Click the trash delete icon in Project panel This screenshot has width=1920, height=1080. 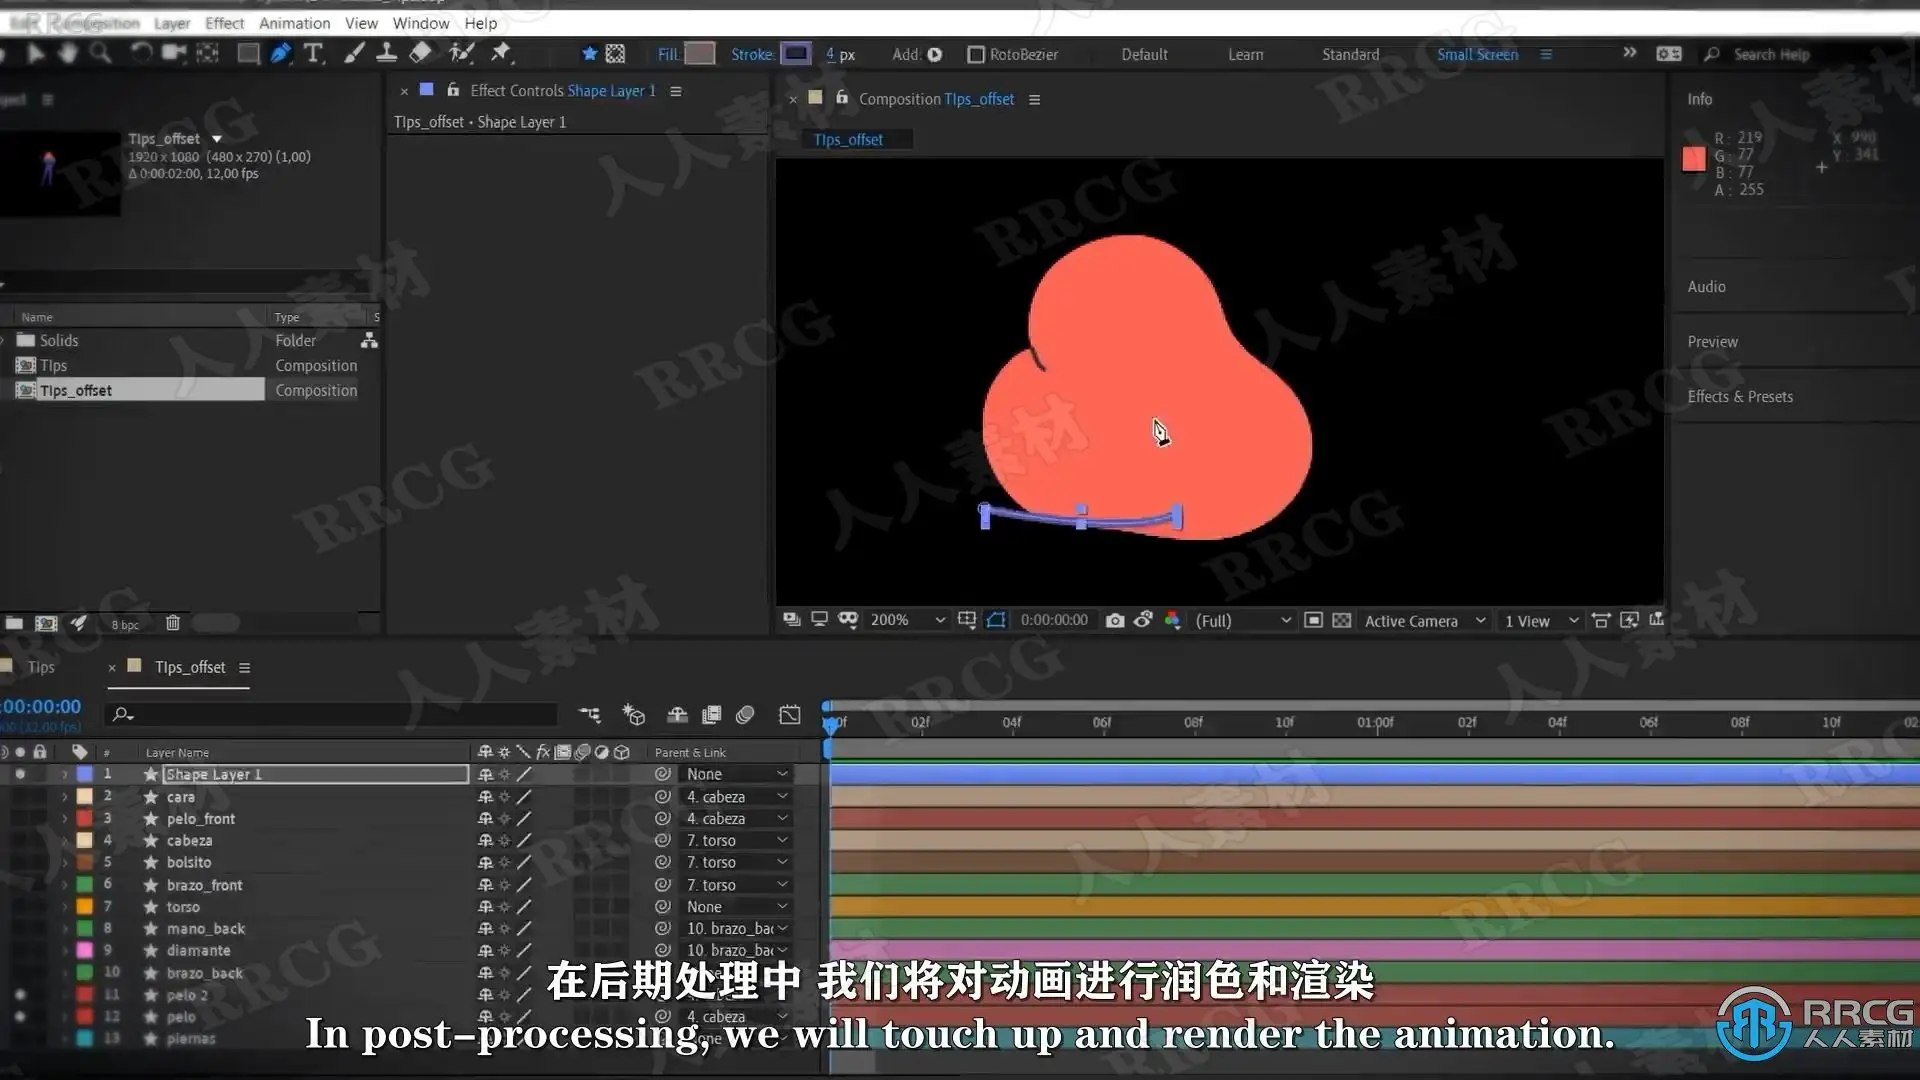coord(172,623)
